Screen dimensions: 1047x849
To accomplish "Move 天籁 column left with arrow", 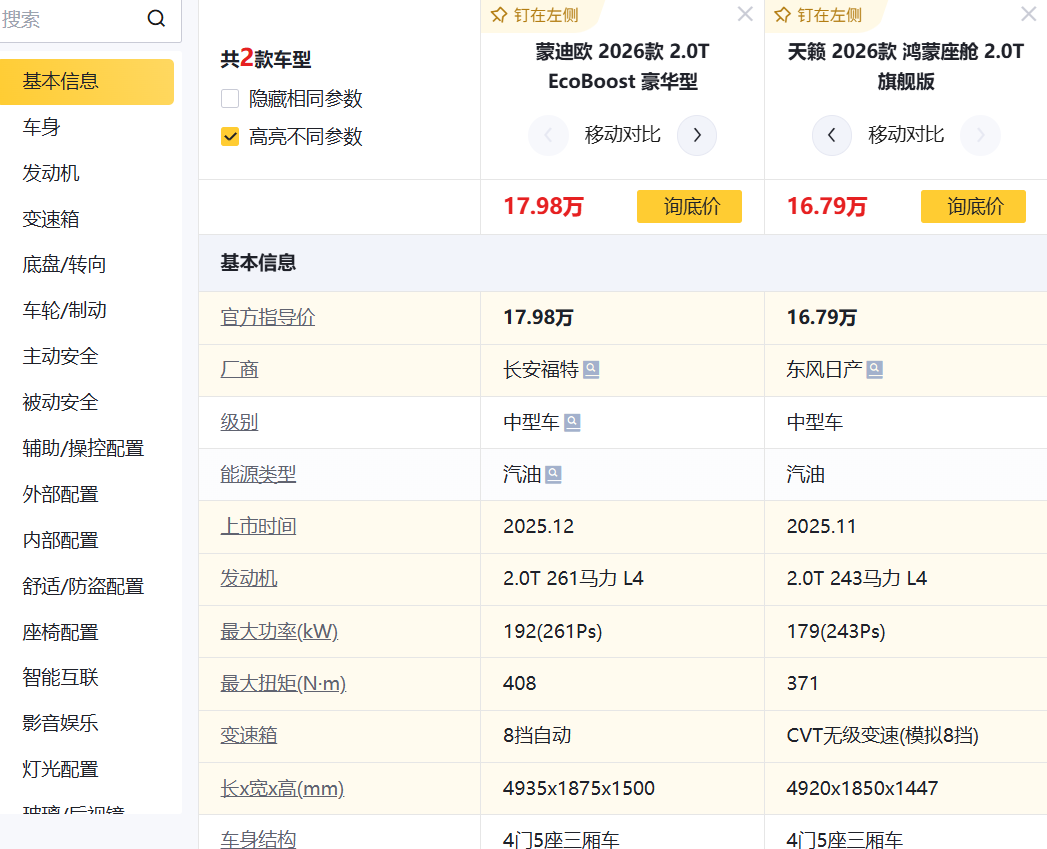I will pyautogui.click(x=832, y=135).
